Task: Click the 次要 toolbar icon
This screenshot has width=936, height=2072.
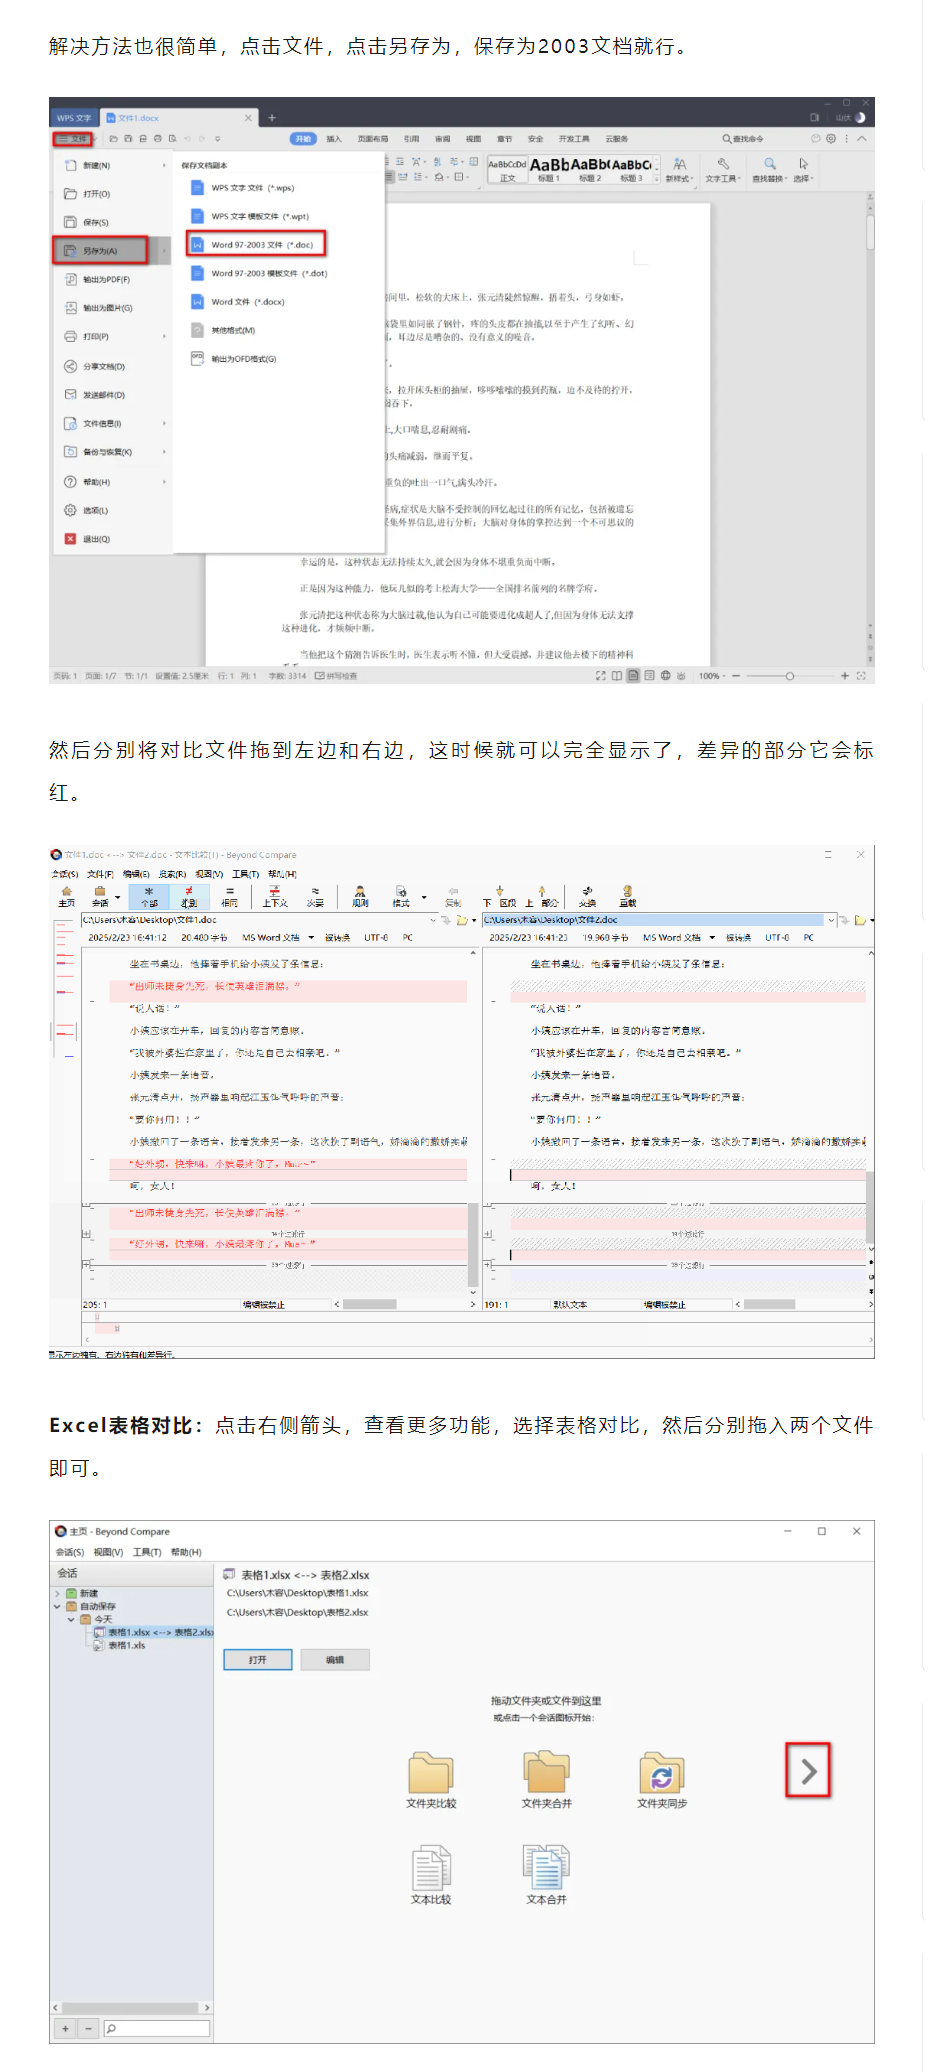Action: (x=315, y=895)
